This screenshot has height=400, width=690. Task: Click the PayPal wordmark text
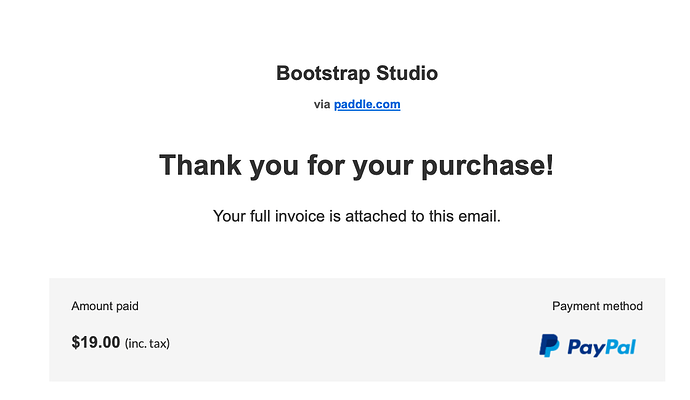pos(601,347)
